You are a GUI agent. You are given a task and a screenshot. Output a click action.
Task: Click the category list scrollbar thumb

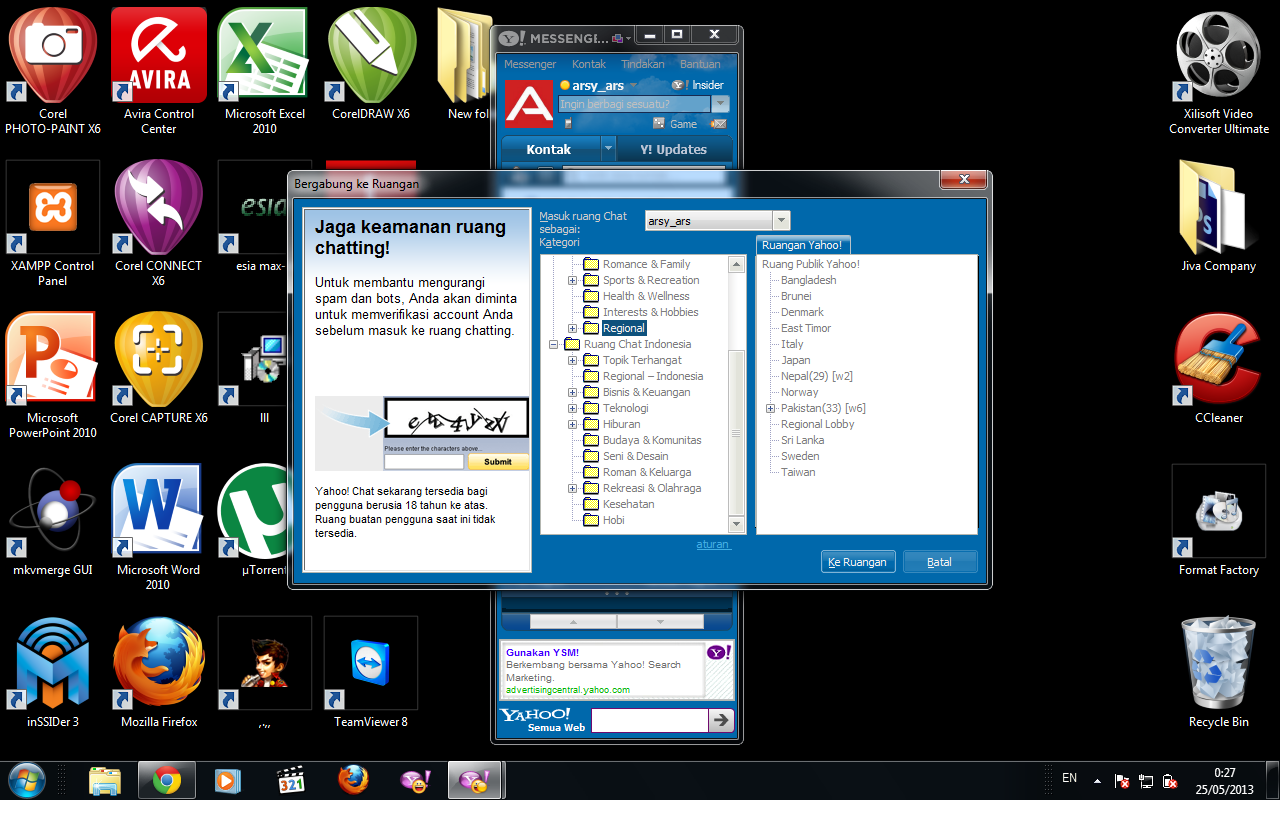[737, 432]
